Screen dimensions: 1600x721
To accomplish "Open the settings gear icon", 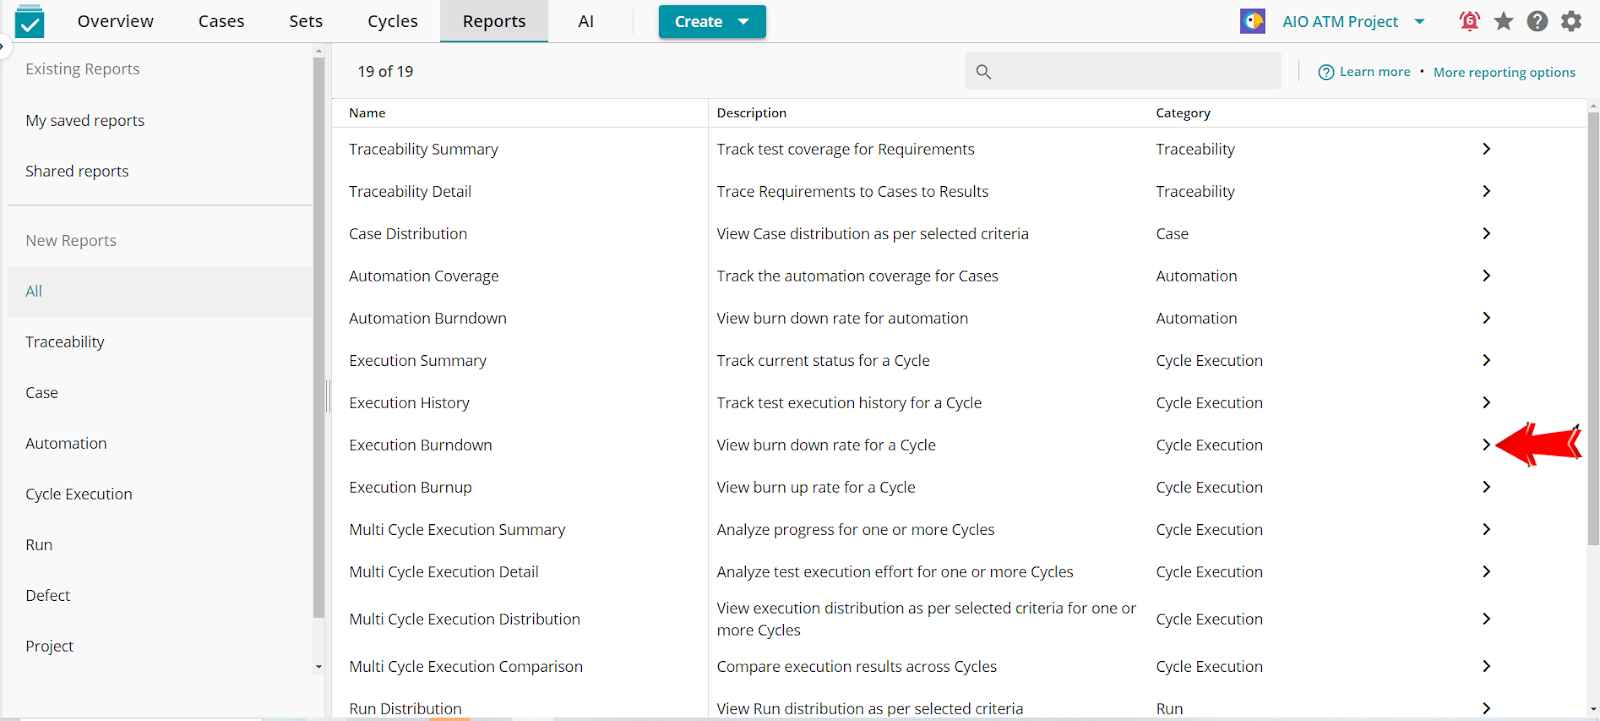I will [1571, 21].
